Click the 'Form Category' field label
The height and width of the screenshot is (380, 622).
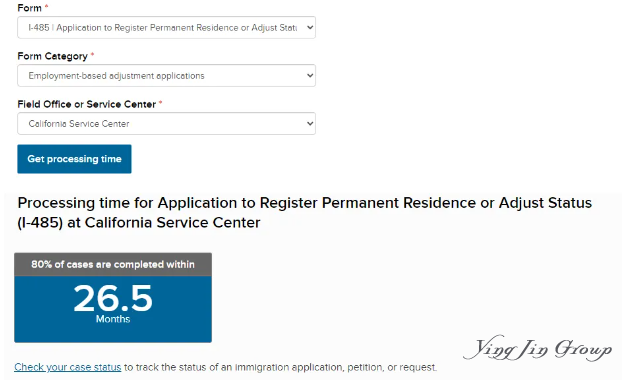point(52,56)
